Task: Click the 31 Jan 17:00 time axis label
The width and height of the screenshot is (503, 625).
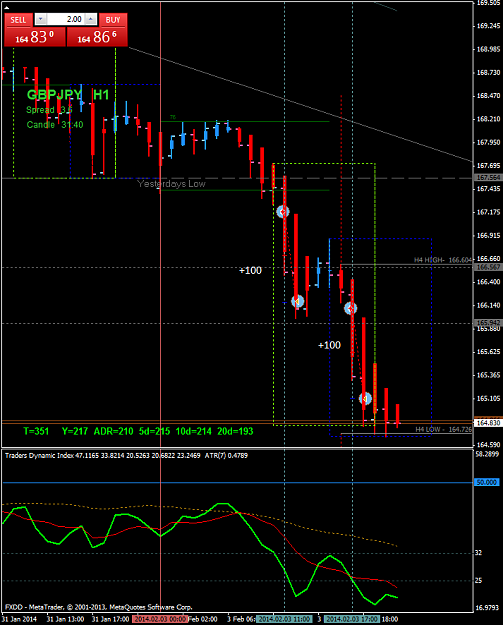Action: coord(110,619)
